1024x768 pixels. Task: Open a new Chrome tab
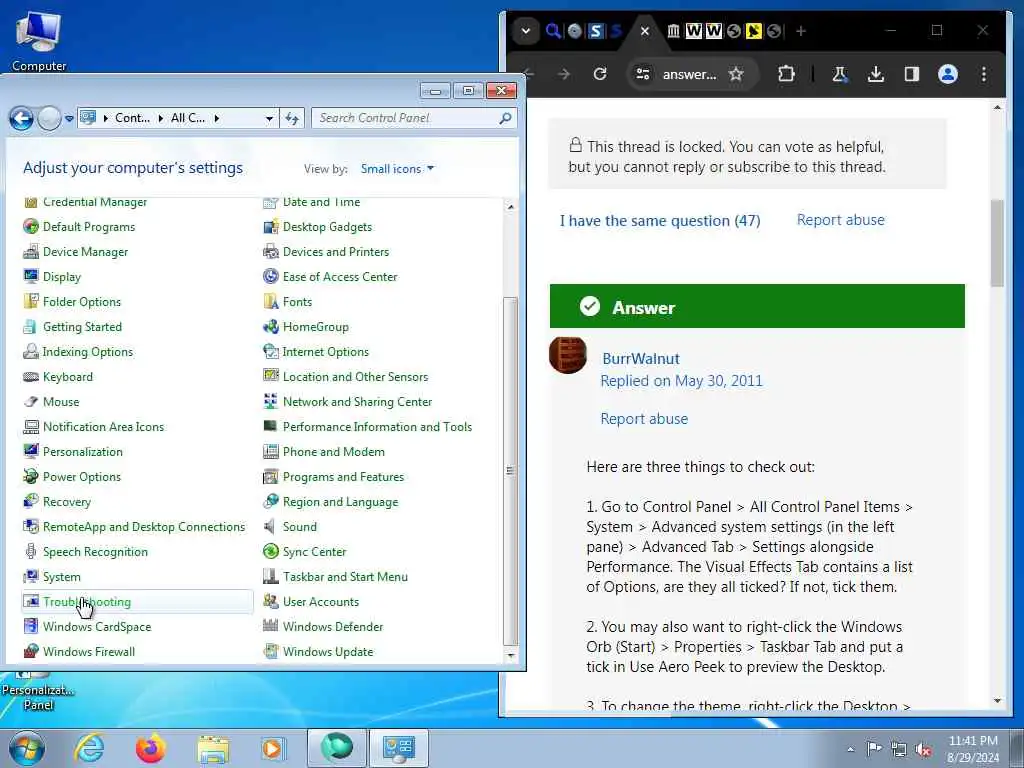click(801, 31)
